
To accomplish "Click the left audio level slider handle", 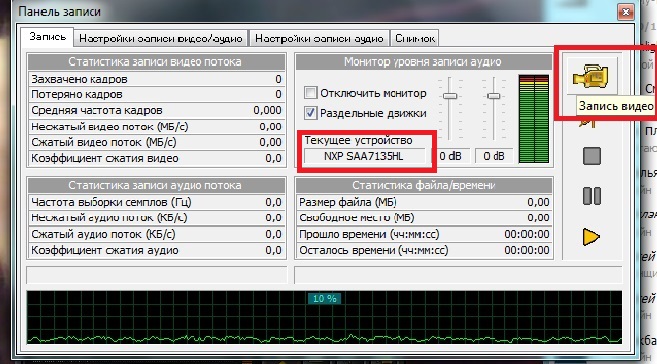I will tap(450, 96).
